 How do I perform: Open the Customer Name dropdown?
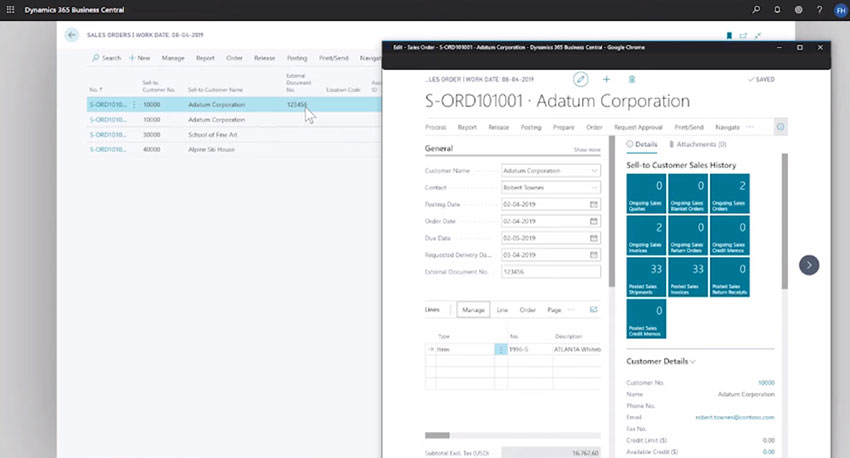pos(594,171)
